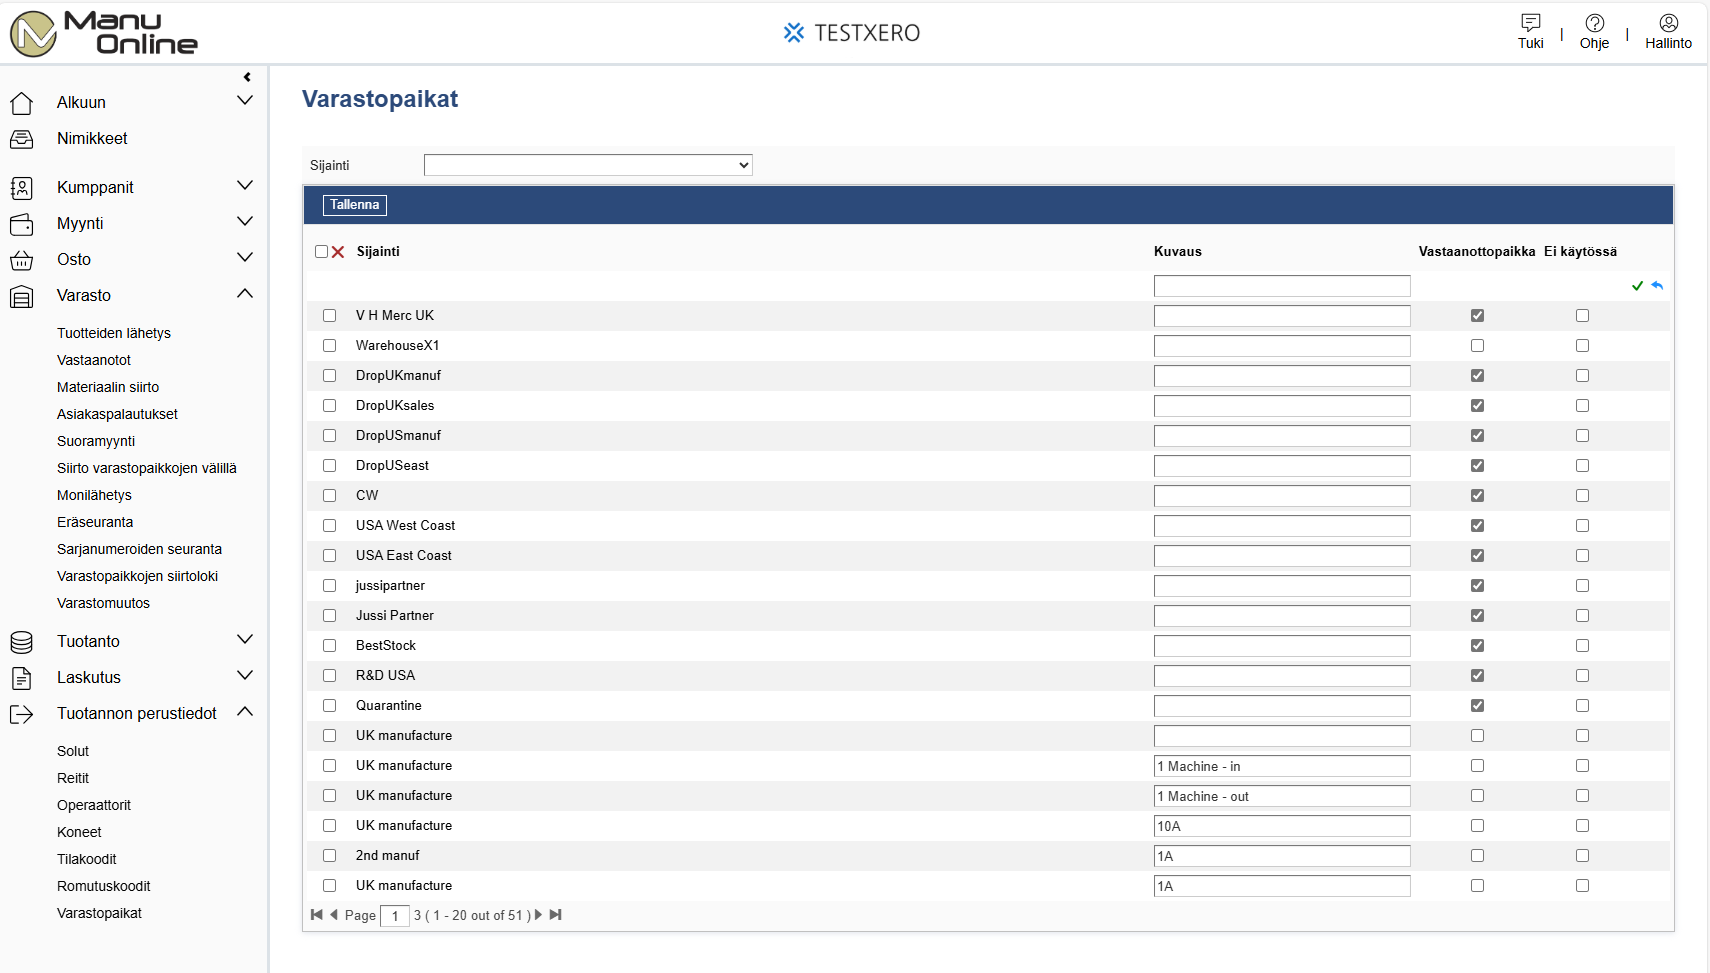Open the Koneet link
This screenshot has width=1710, height=973.
[79, 832]
